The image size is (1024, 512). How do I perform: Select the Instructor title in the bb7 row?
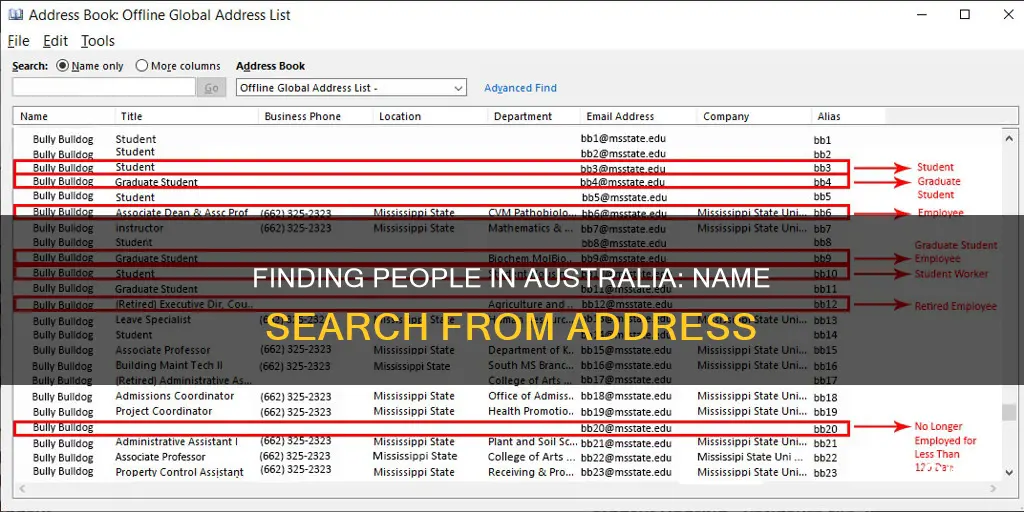(140, 228)
